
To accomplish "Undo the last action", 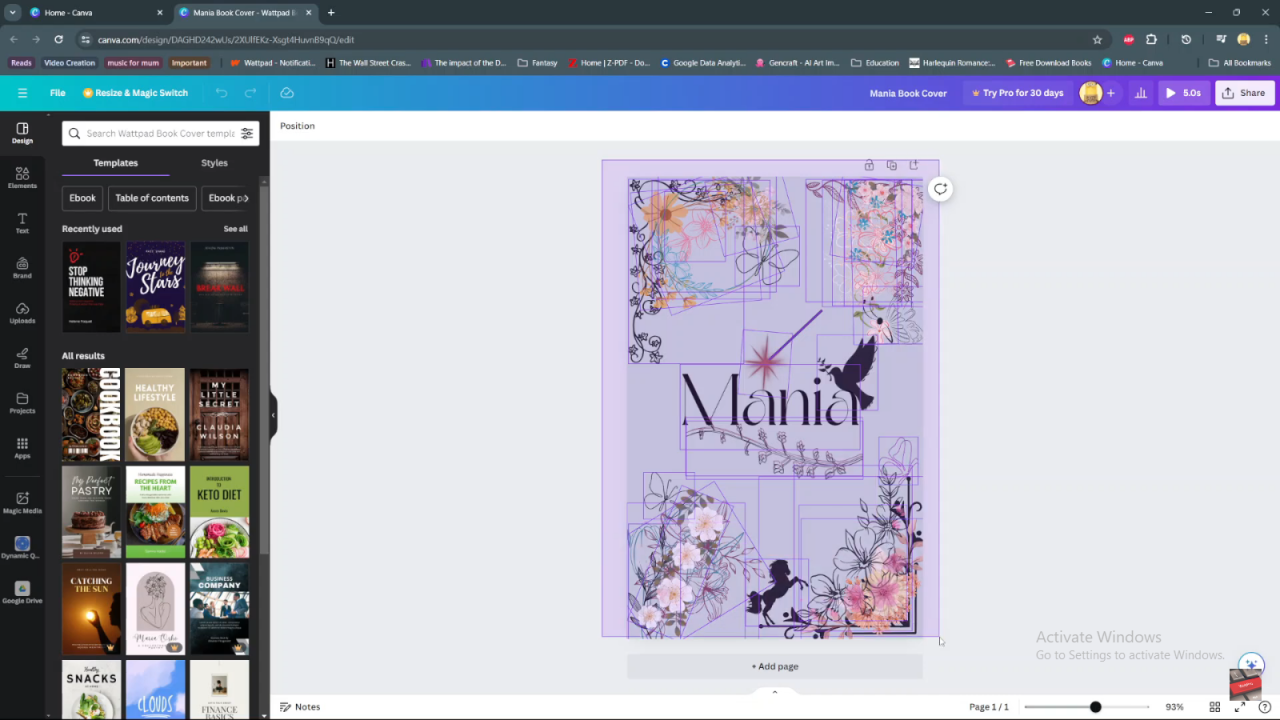I will (x=221, y=93).
